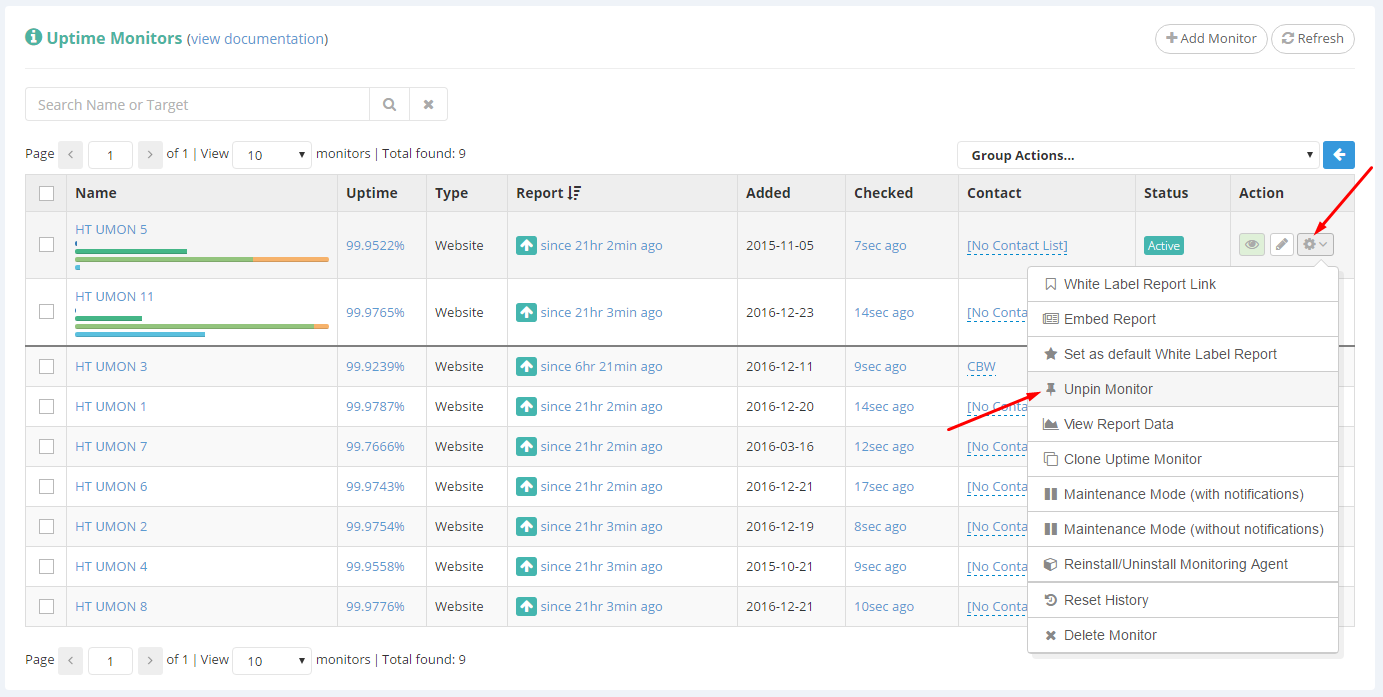Click the bottom page number field

[110, 661]
